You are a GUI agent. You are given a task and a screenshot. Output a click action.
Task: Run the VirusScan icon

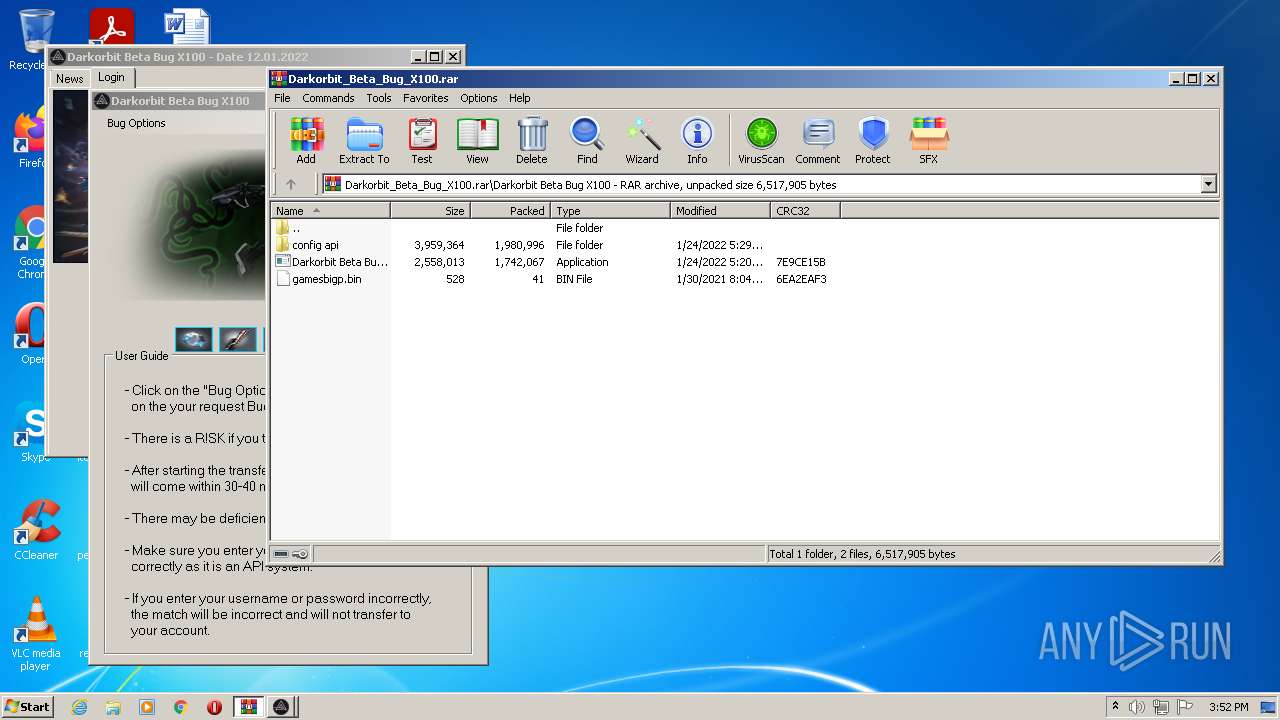pos(761,140)
